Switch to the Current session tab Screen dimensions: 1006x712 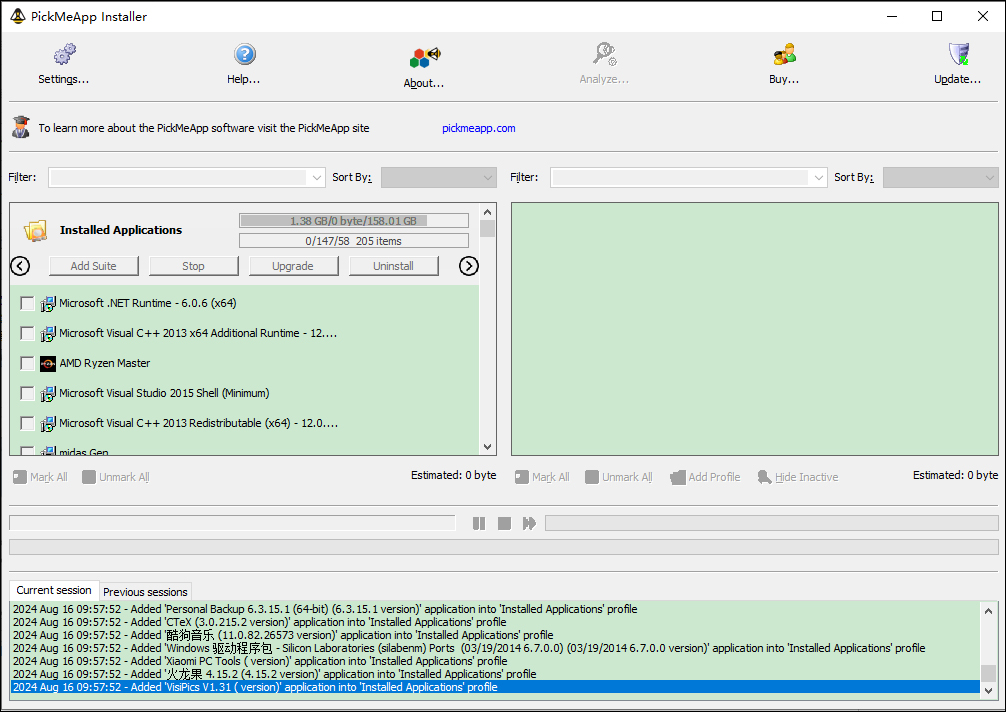tap(54, 590)
